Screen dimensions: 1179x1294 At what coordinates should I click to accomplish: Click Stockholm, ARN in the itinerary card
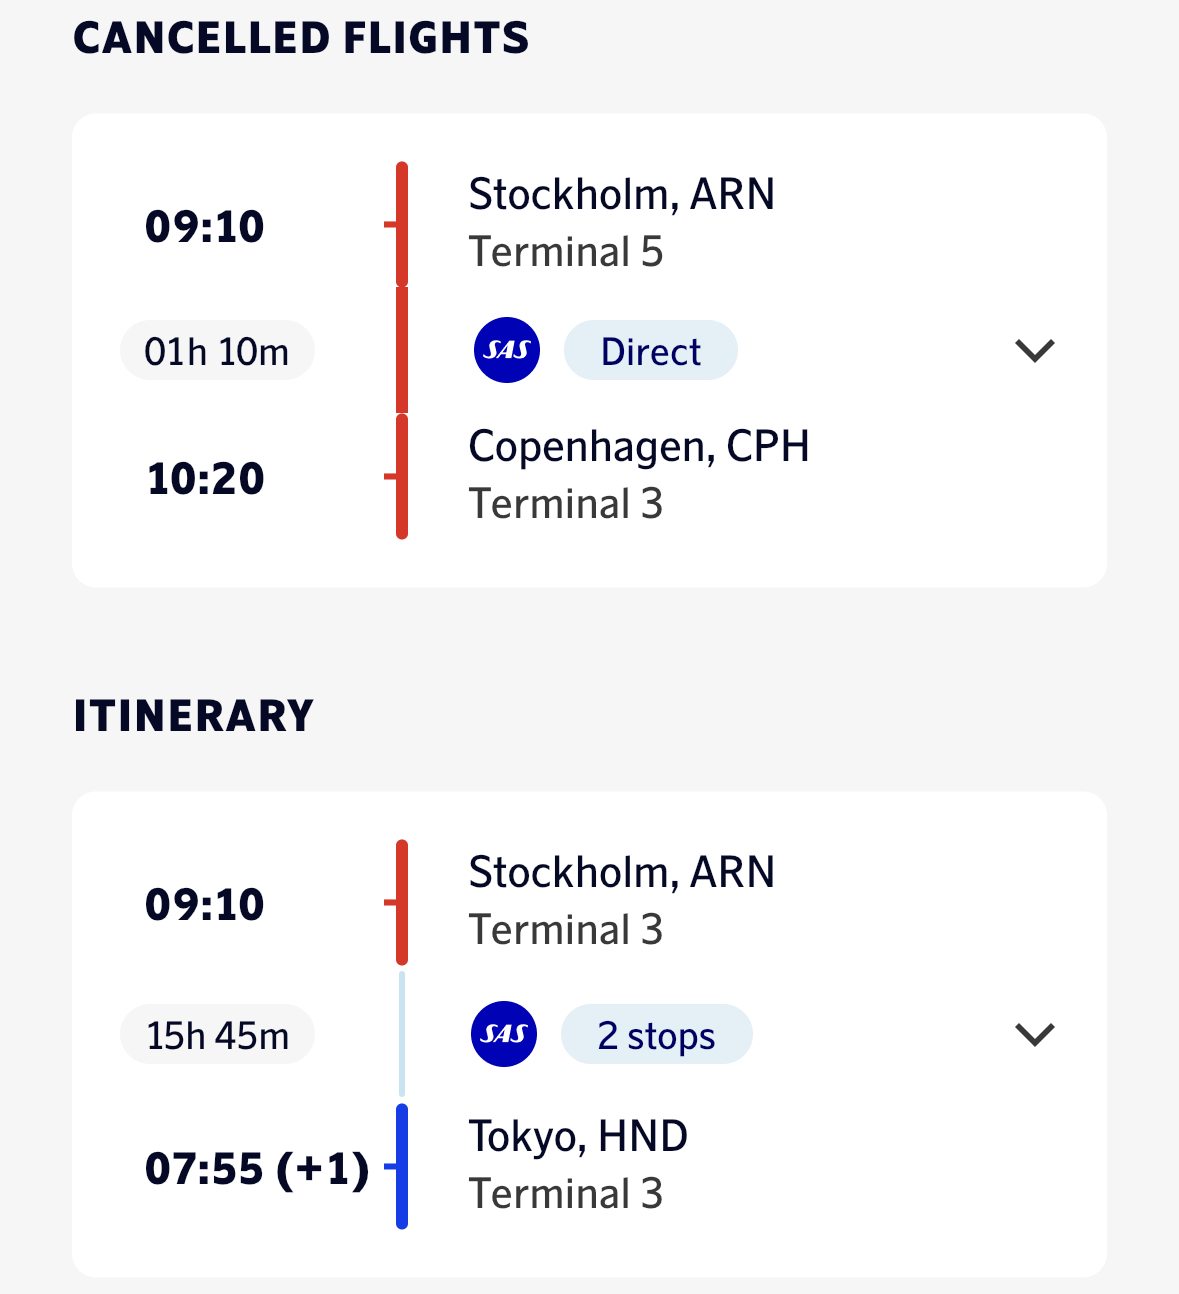click(x=621, y=872)
